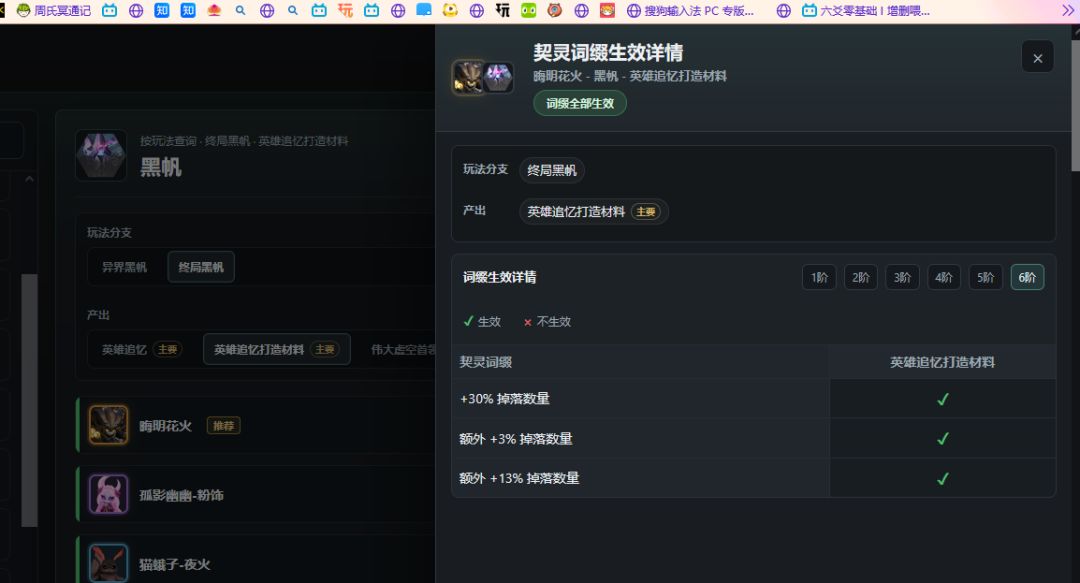Close the 契灵词缀生效详情 panel
The width and height of the screenshot is (1080, 583).
click(x=1037, y=59)
